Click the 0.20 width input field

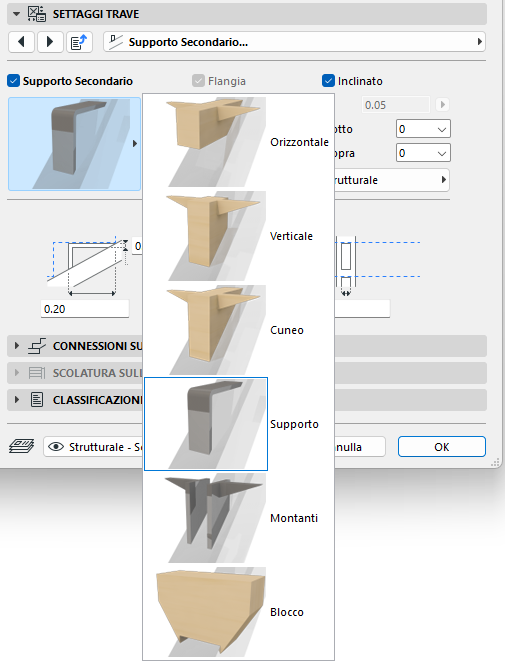85,309
